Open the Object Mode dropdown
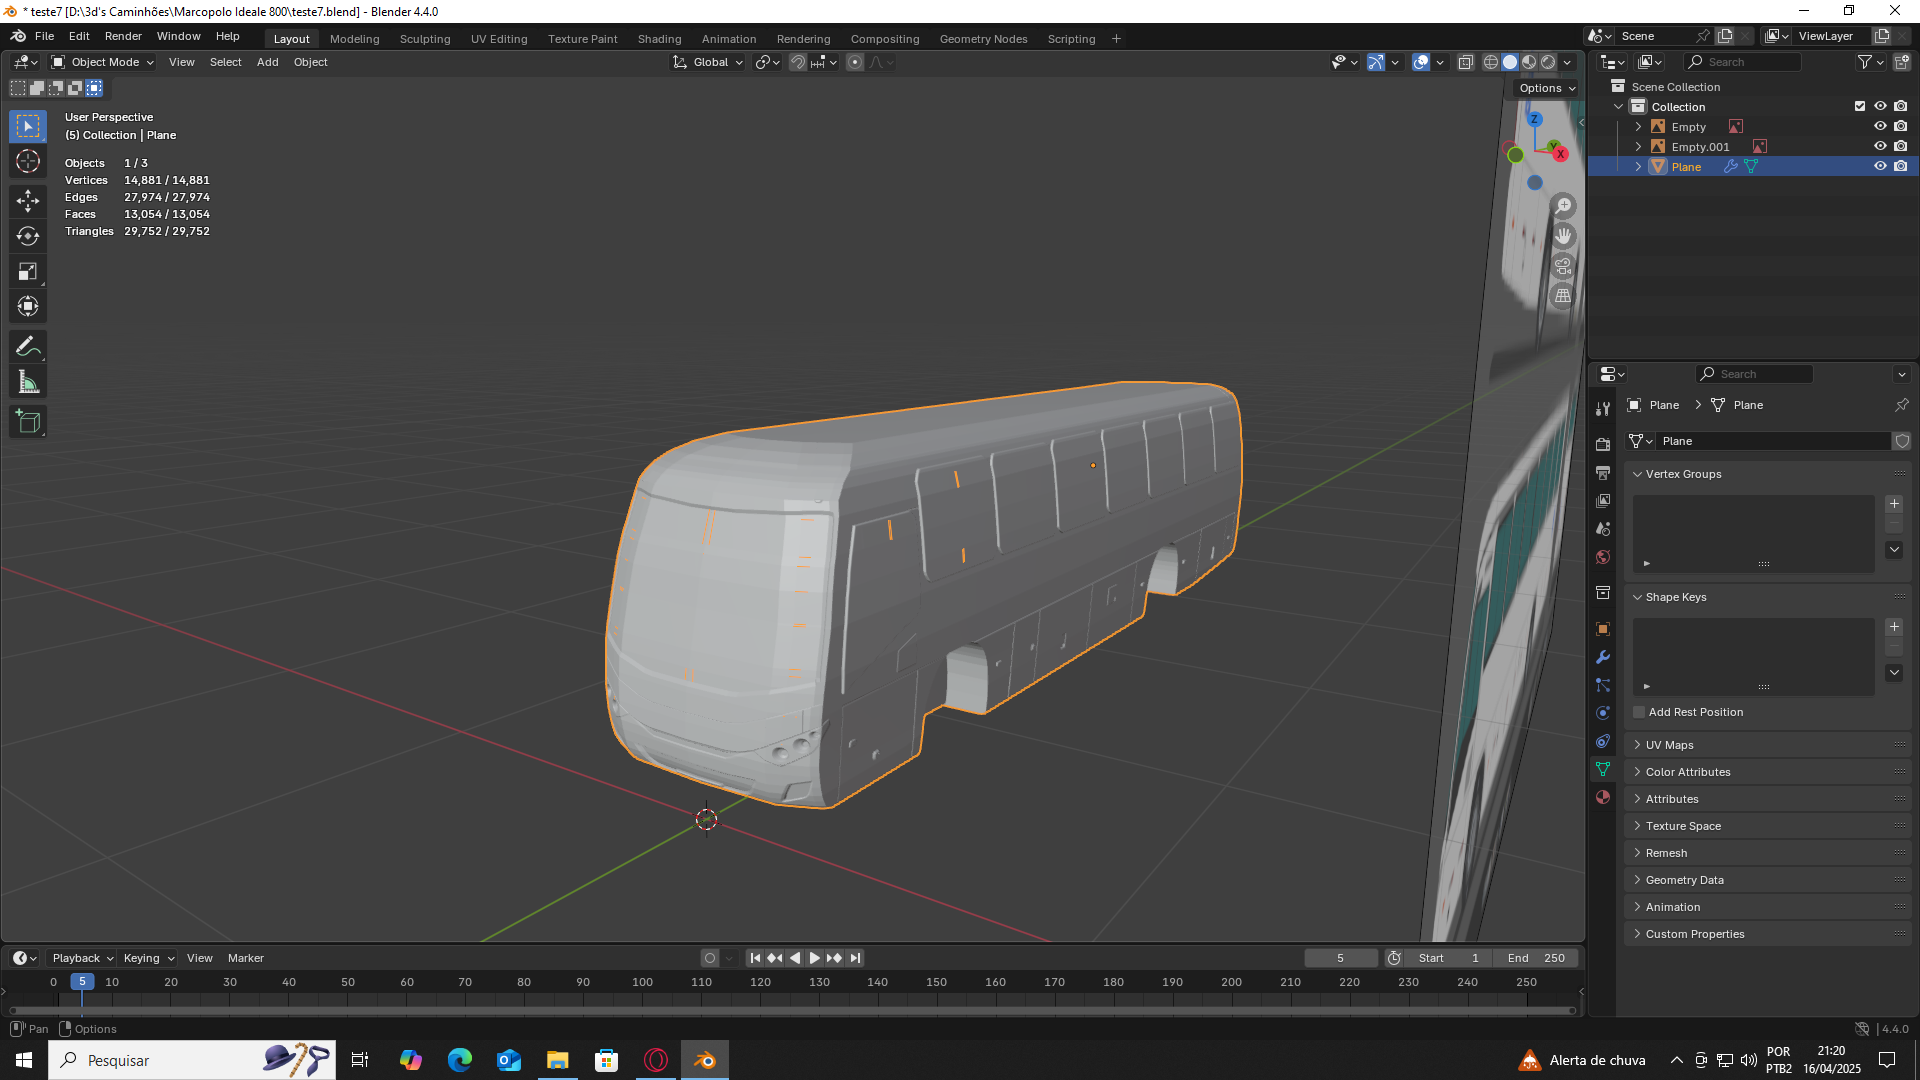The width and height of the screenshot is (1920, 1080). tap(103, 62)
